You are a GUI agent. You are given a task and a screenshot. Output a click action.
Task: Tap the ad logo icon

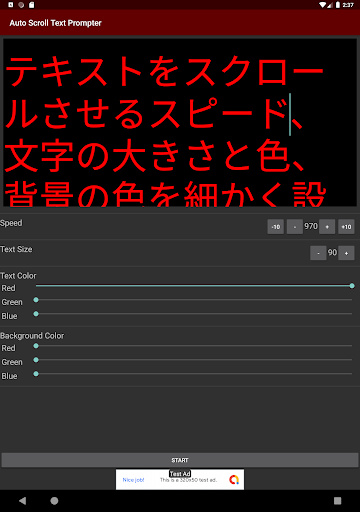234,480
